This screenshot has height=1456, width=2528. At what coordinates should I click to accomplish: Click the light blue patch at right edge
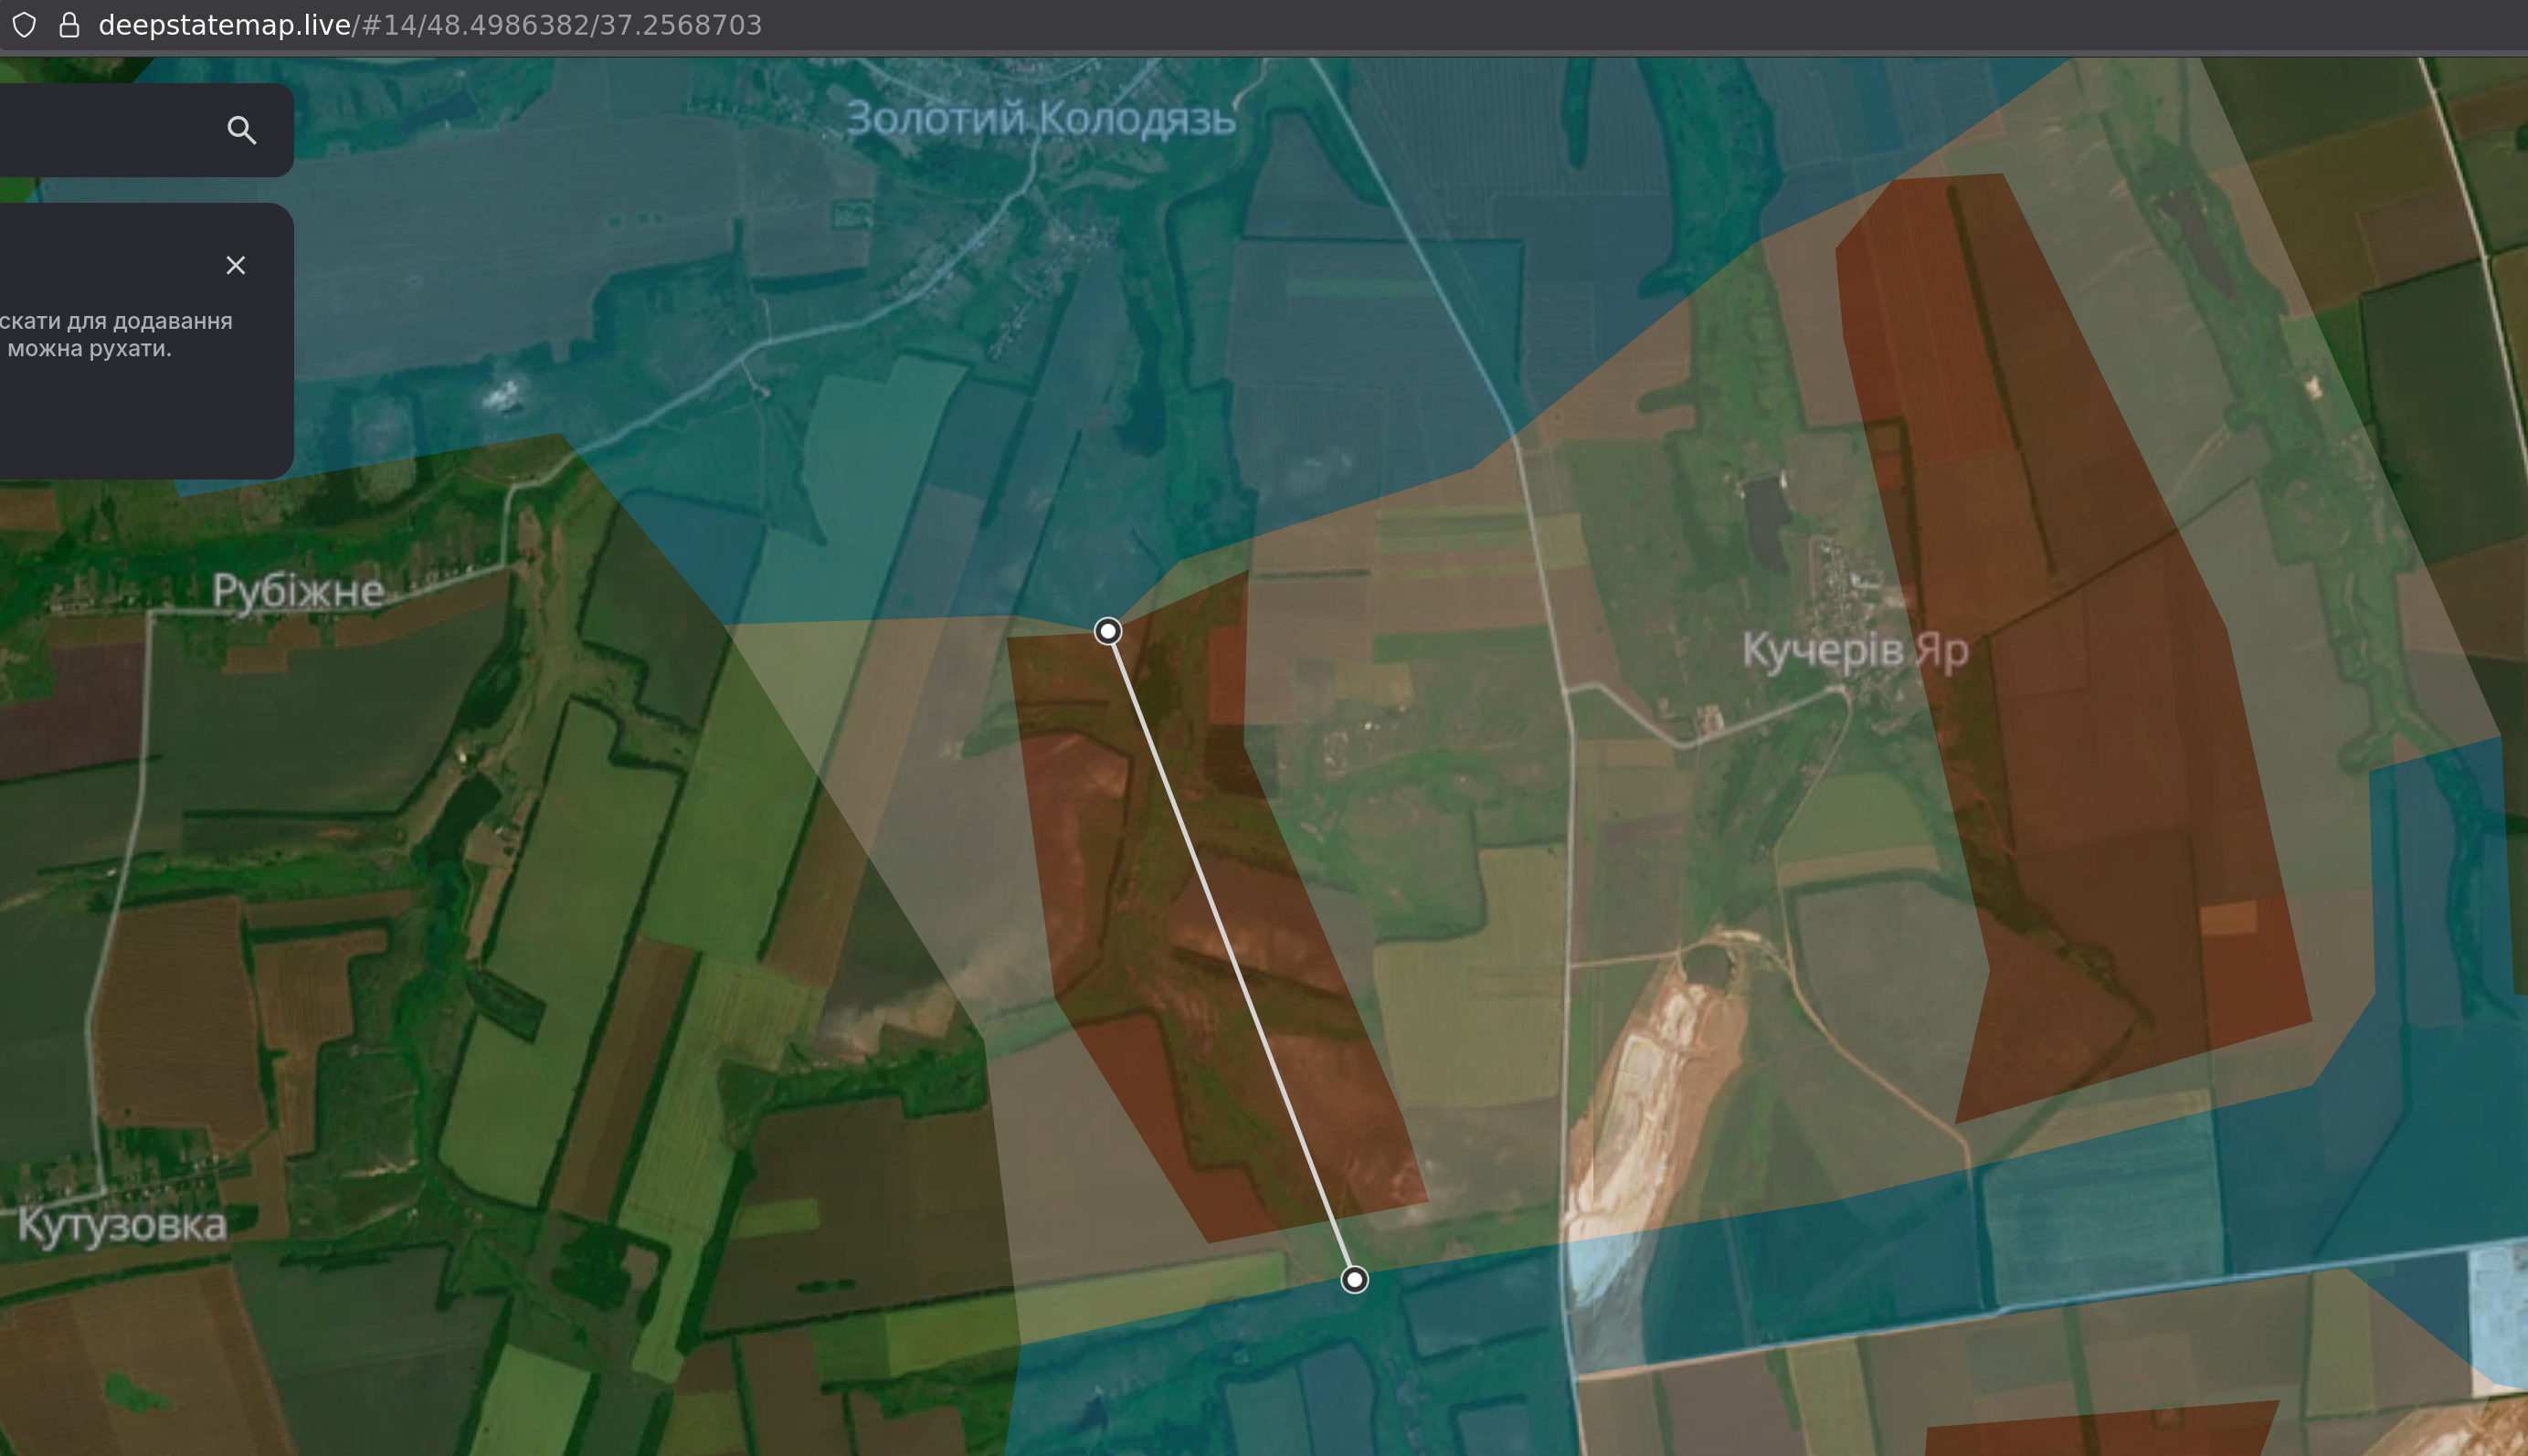pos(2500,1320)
